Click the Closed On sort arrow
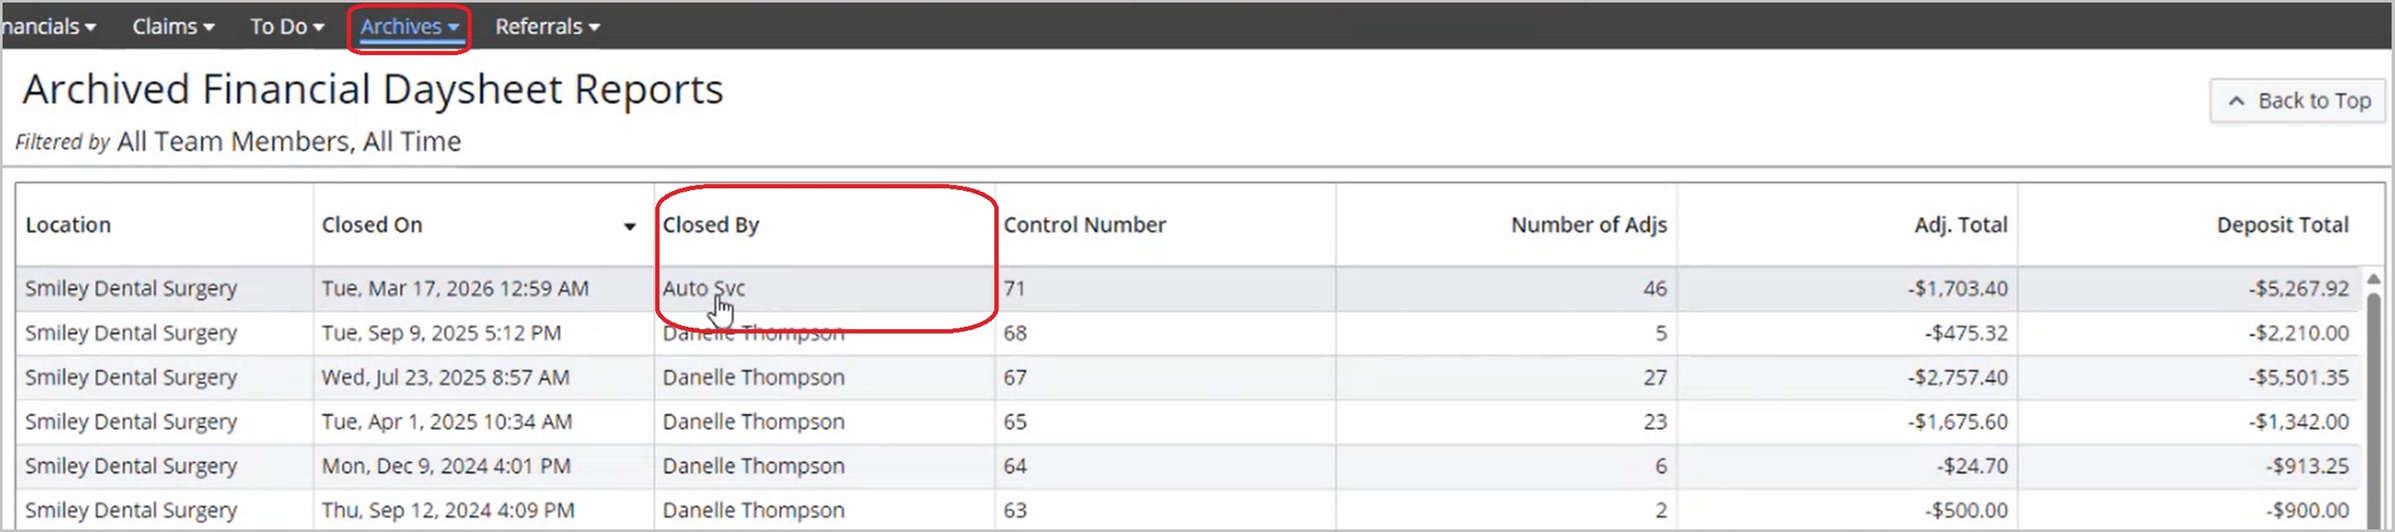 point(629,226)
